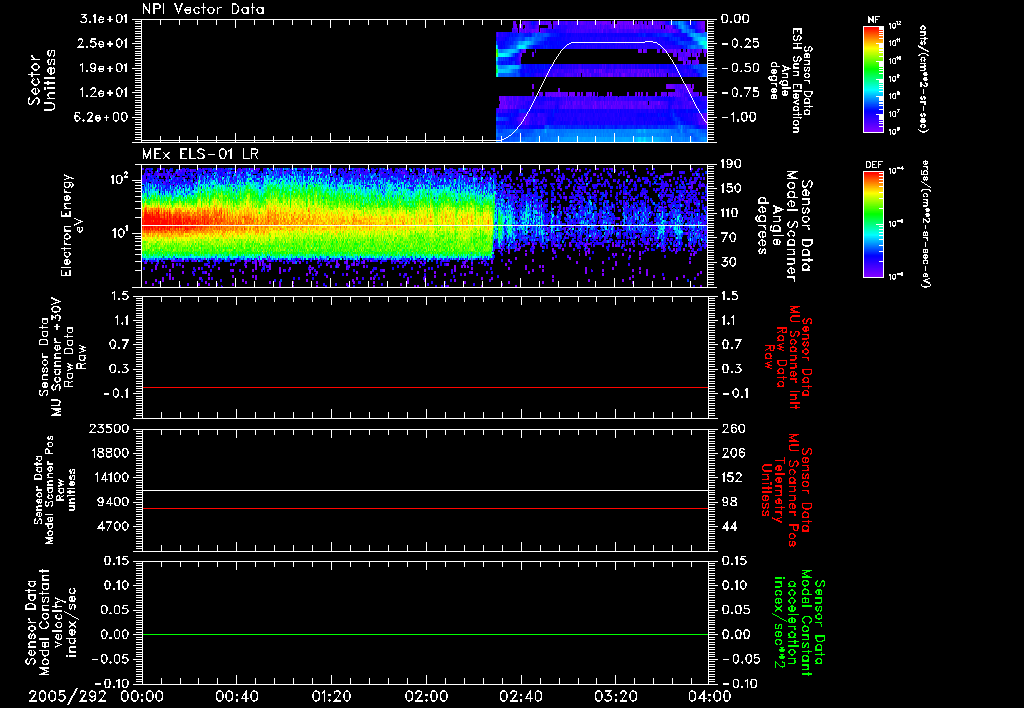Viewport: 1024px width, 708px height.
Task: Click the 'MU Scanner +30V Raw Data' axis label
Action: pyautogui.click(x=63, y=357)
